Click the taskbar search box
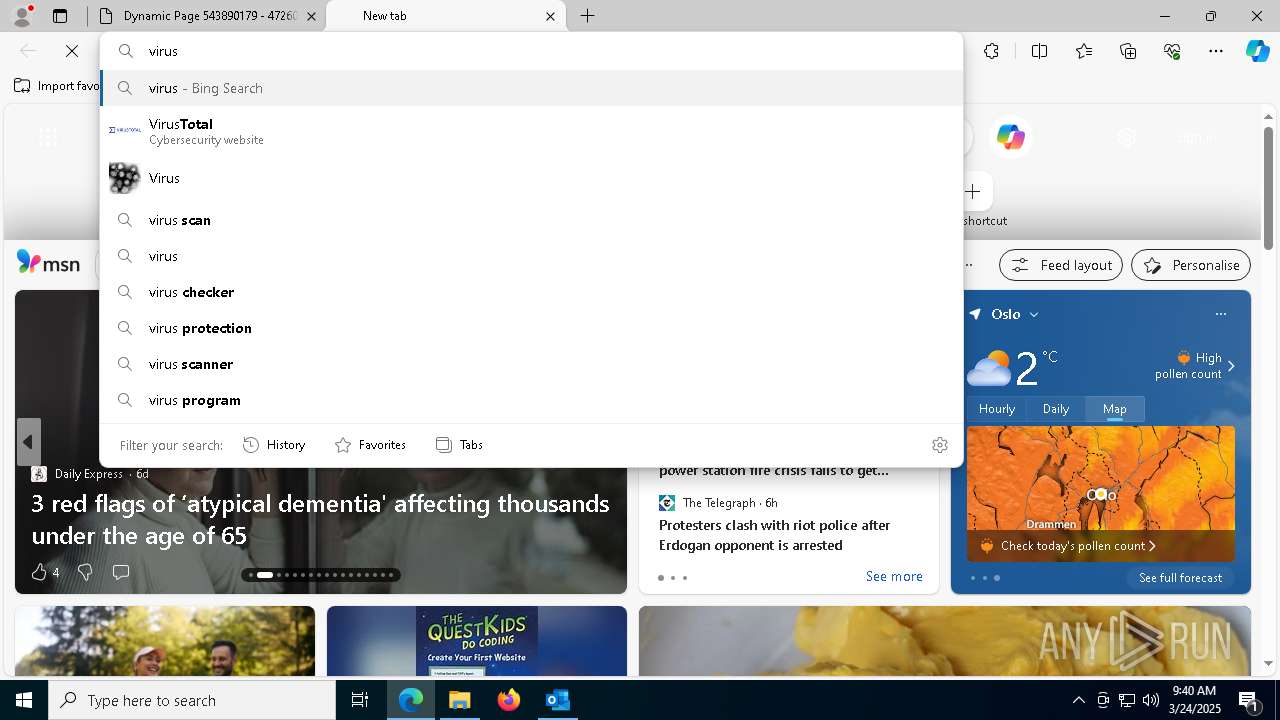The height and width of the screenshot is (720, 1280). tap(192, 700)
